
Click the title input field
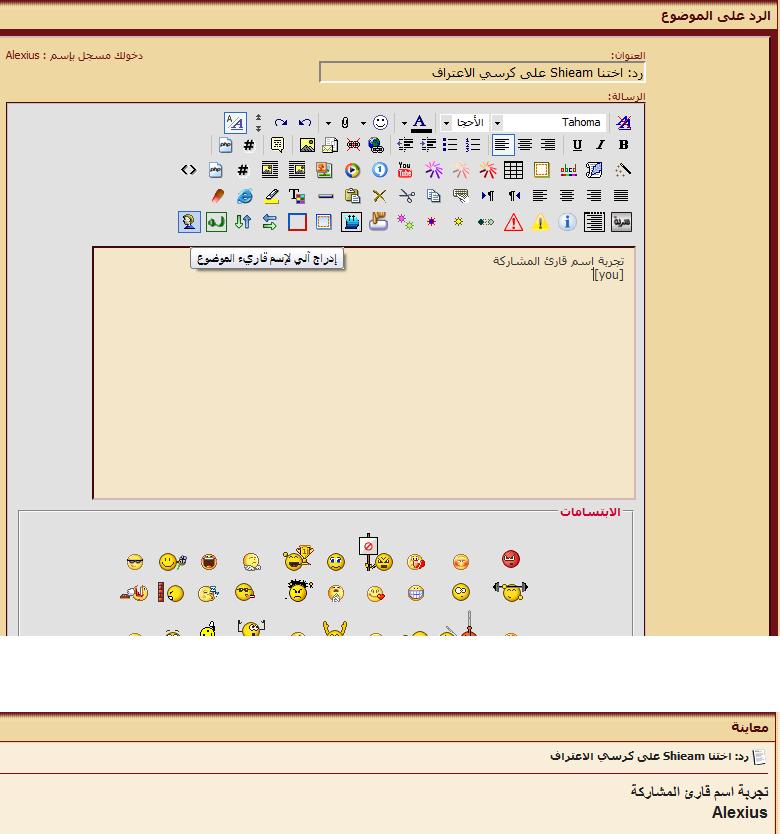coord(482,73)
